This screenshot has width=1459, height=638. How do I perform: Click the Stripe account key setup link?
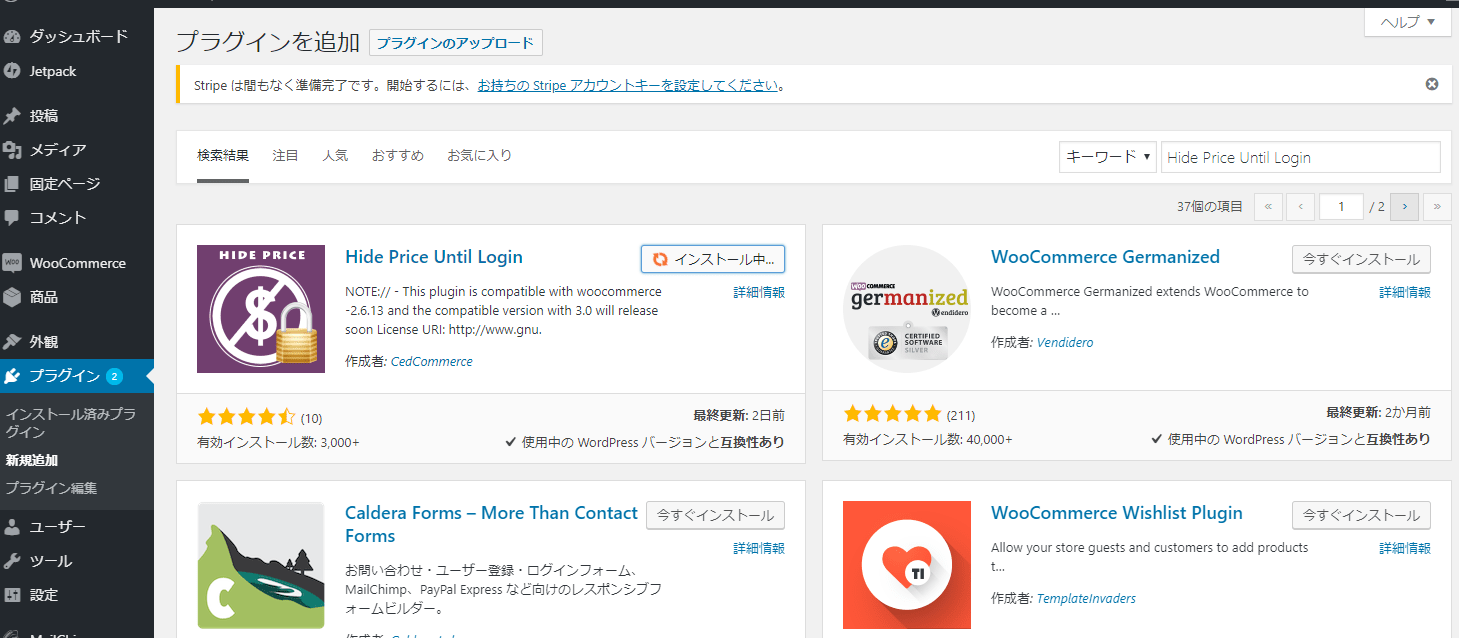(x=628, y=85)
